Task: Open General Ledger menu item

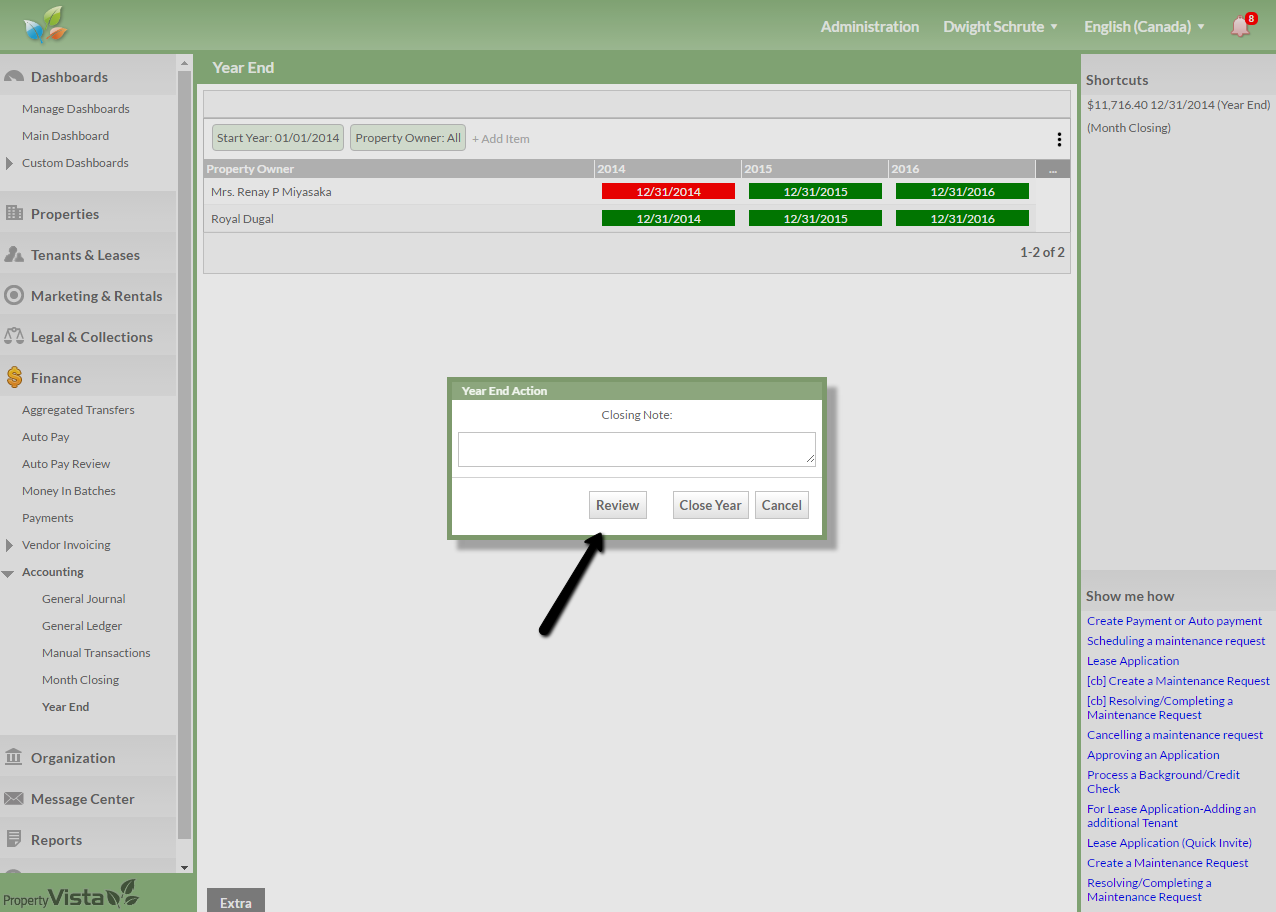Action: (x=82, y=626)
